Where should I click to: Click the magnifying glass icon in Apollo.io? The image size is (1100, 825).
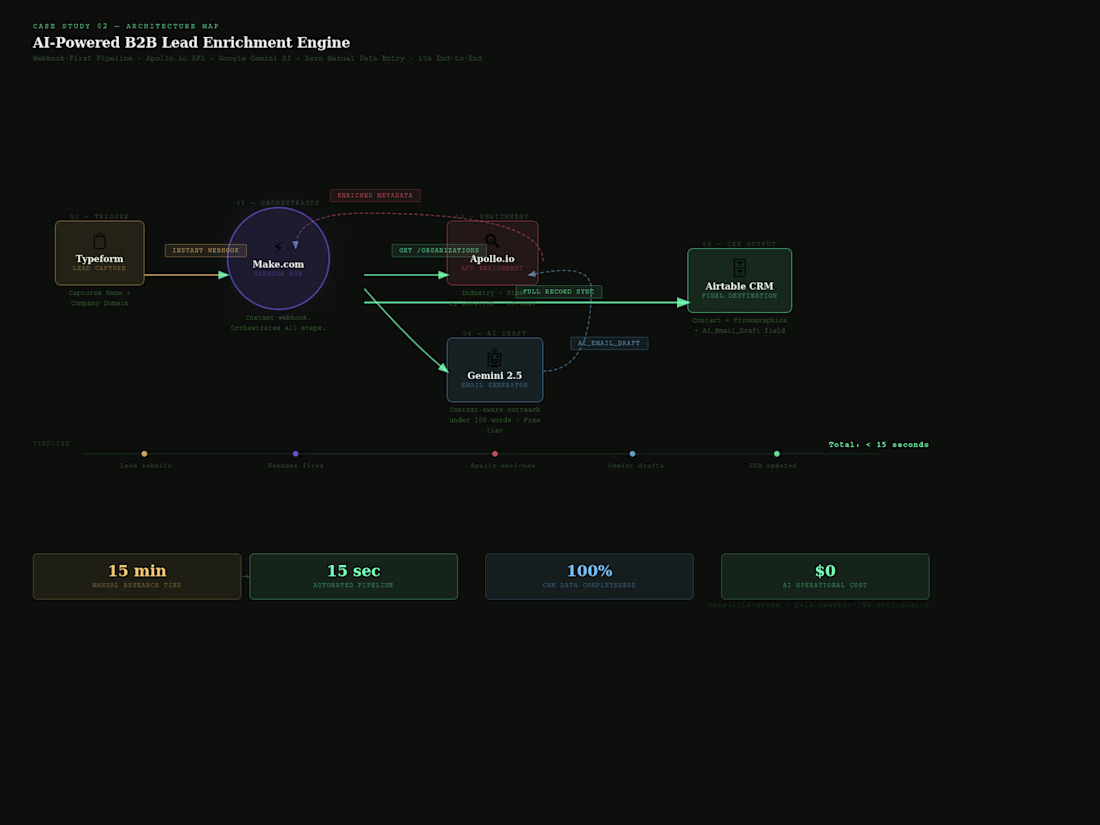click(x=492, y=241)
